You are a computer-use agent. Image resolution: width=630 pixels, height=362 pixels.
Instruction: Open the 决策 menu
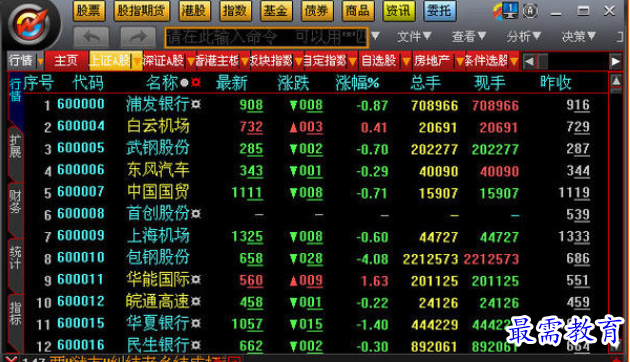578,37
